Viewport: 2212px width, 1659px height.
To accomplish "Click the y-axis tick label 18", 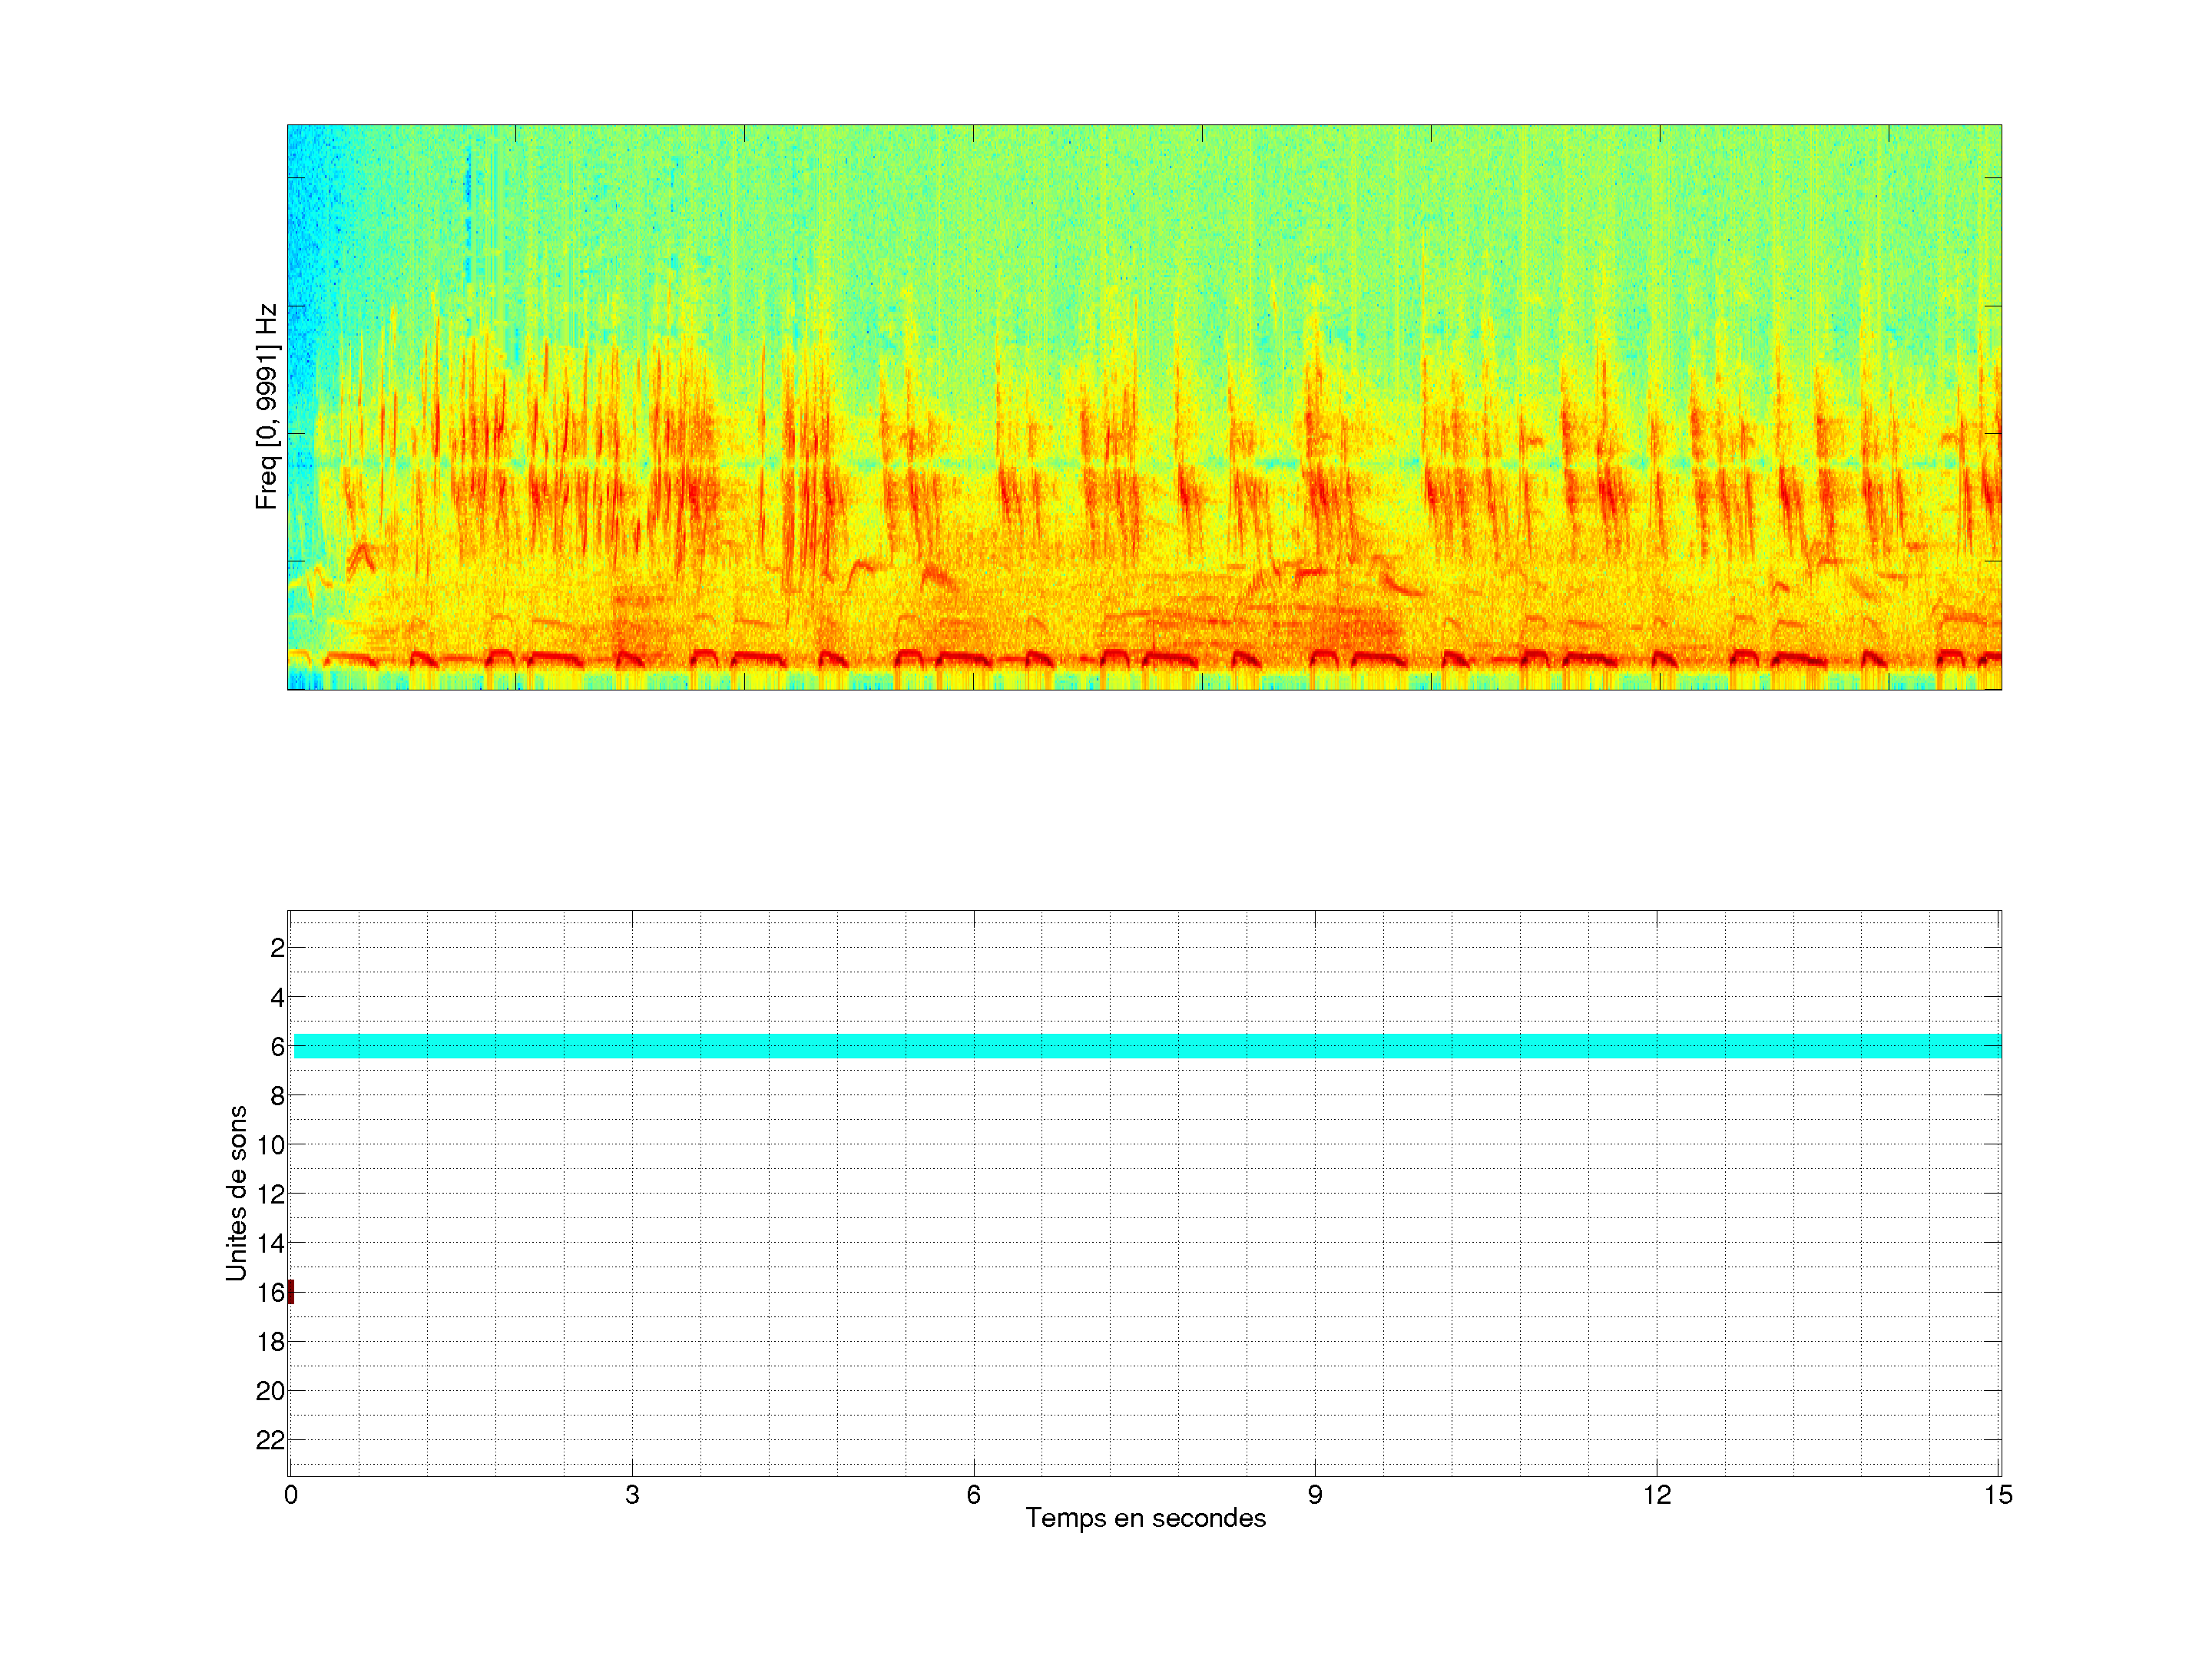I will [x=271, y=1342].
